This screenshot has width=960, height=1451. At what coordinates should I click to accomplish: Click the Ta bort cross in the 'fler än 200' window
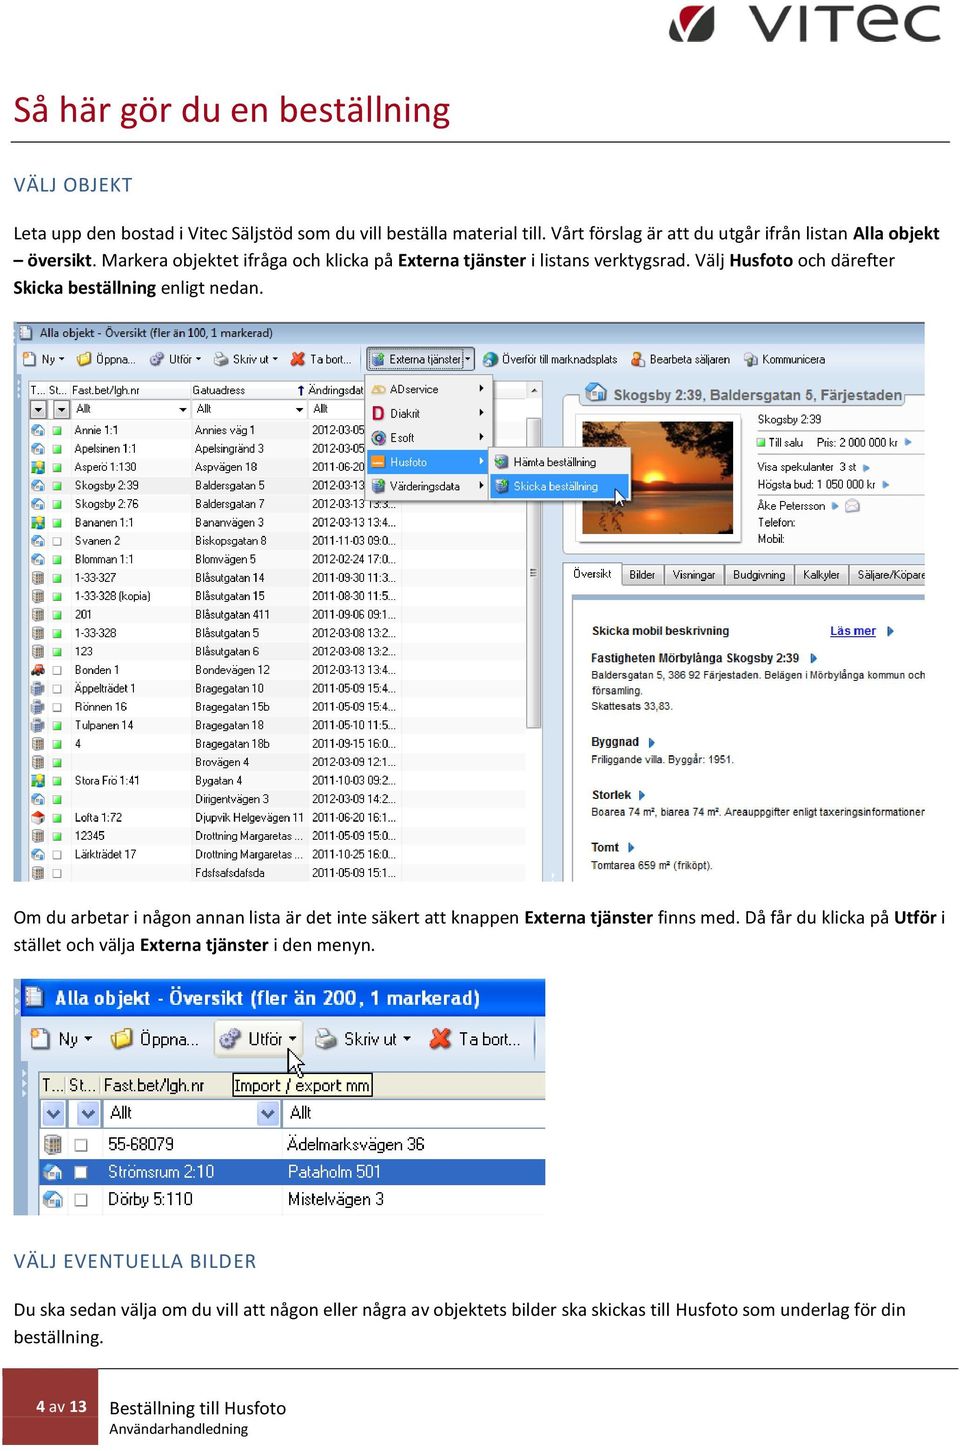440,1039
